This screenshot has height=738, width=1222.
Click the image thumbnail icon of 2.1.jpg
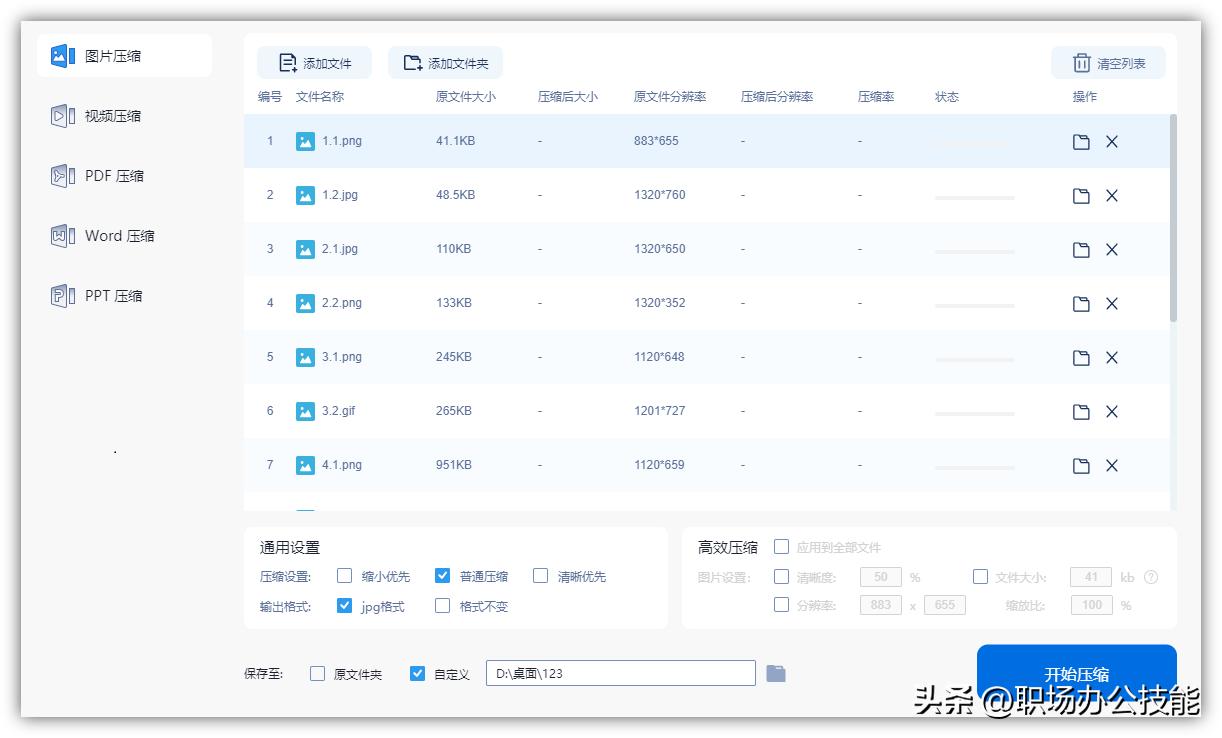[305, 249]
